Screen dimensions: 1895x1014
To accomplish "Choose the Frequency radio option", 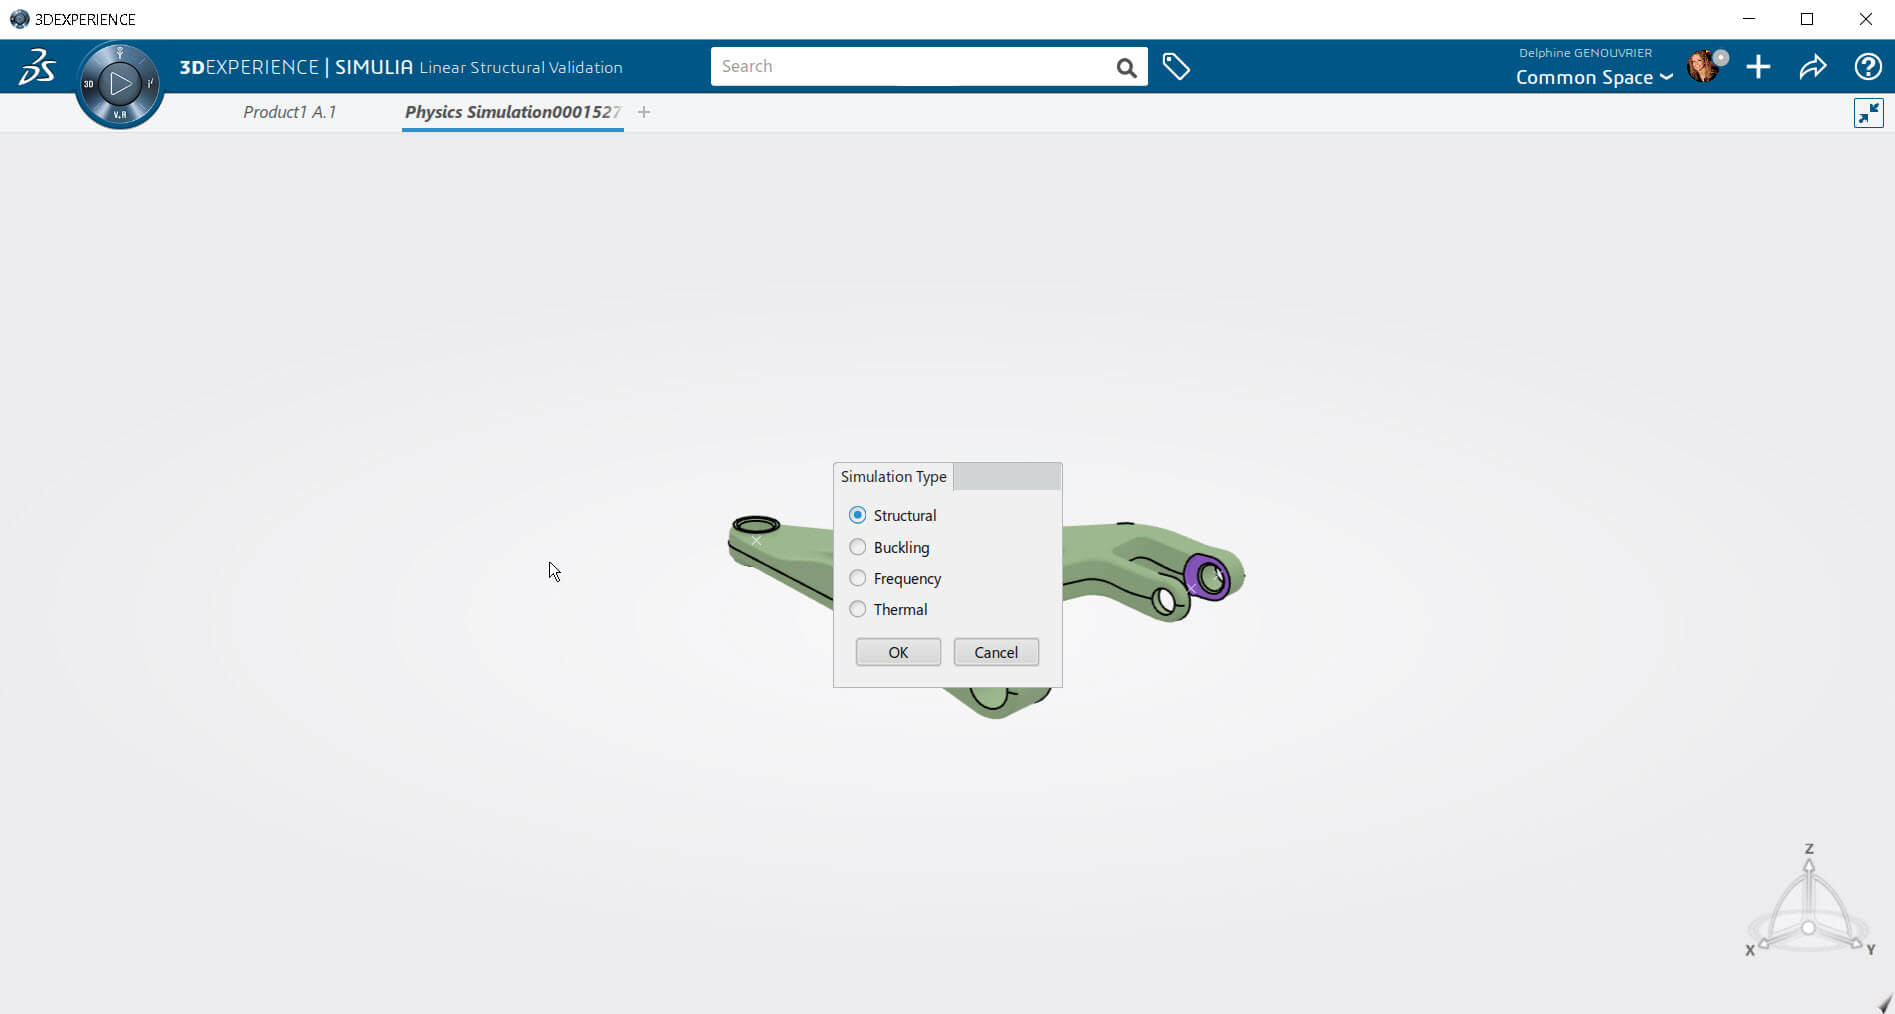I will 857,578.
